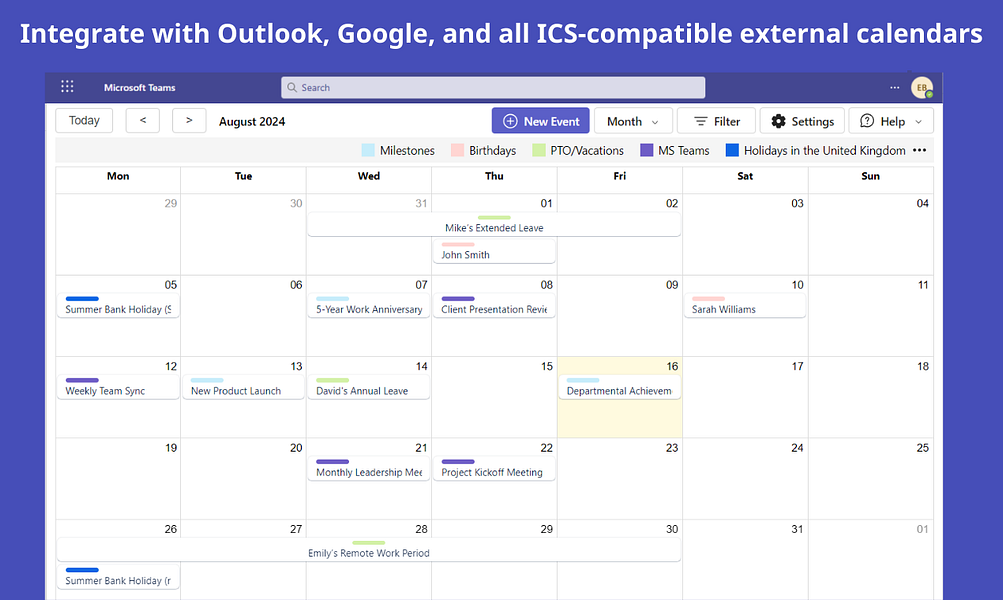Select the Microsoft Teams menu label
The width and height of the screenshot is (1003, 600).
(139, 87)
